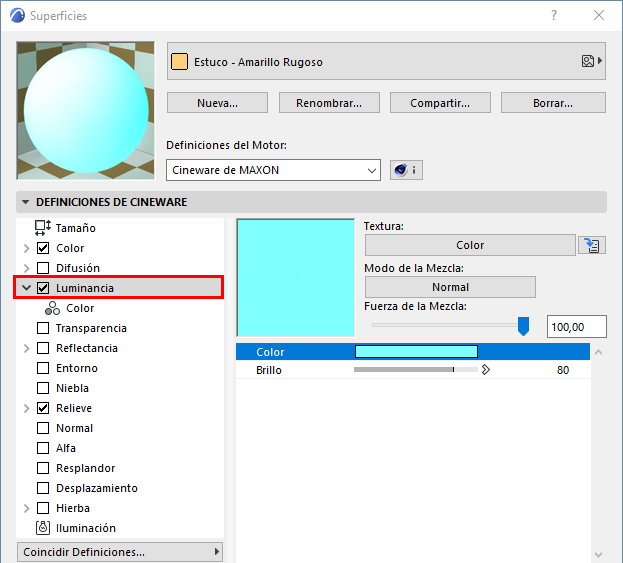Image resolution: width=623 pixels, height=563 pixels.
Task: Select the Tamaño row
Action: 120,228
